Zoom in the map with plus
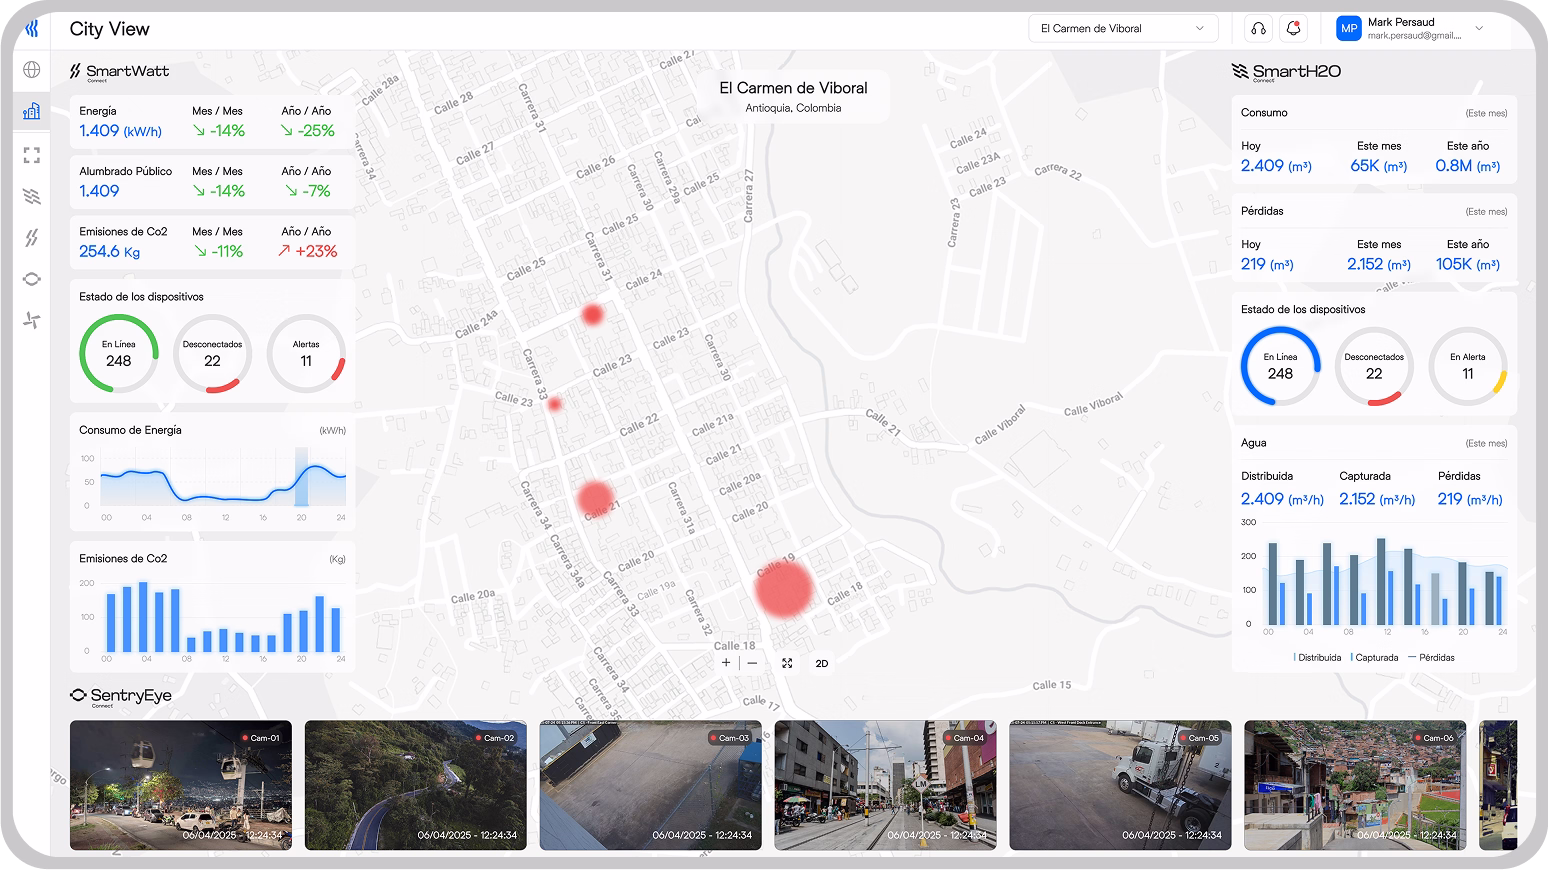The height and width of the screenshot is (870, 1548). (x=726, y=663)
